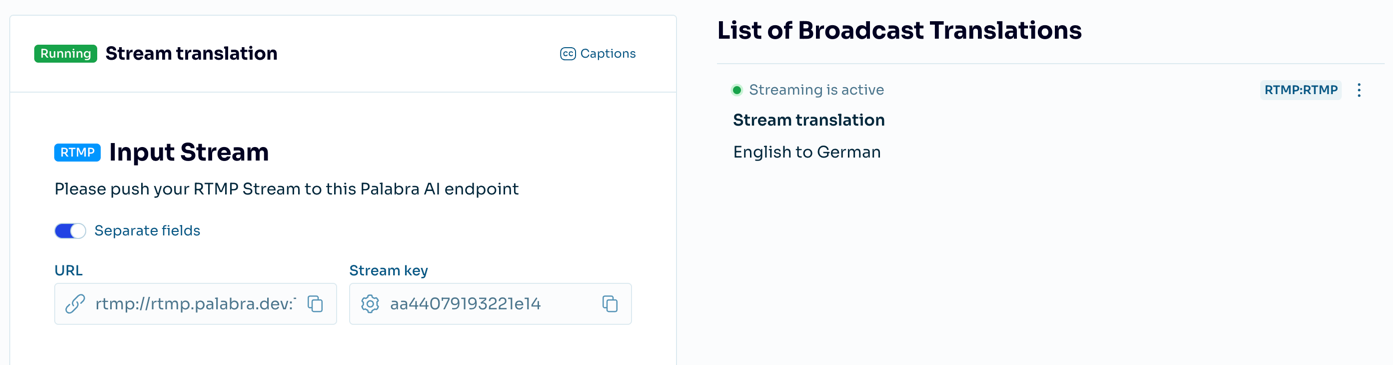1393x365 pixels.
Task: Click the chain link icon in URL field
Action: (x=75, y=304)
